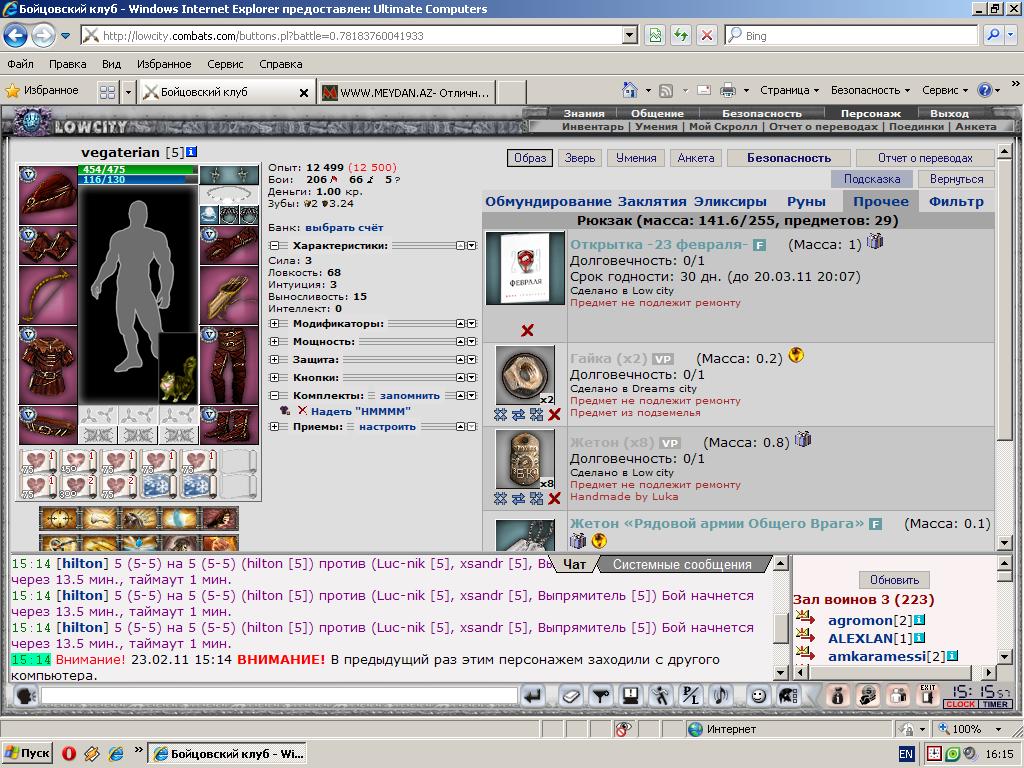Expand the Приемы section

[274, 426]
